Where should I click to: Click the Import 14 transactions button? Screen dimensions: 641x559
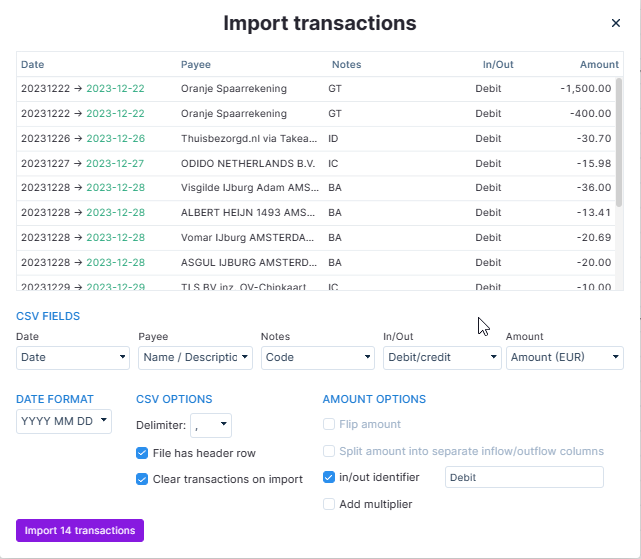click(x=80, y=530)
